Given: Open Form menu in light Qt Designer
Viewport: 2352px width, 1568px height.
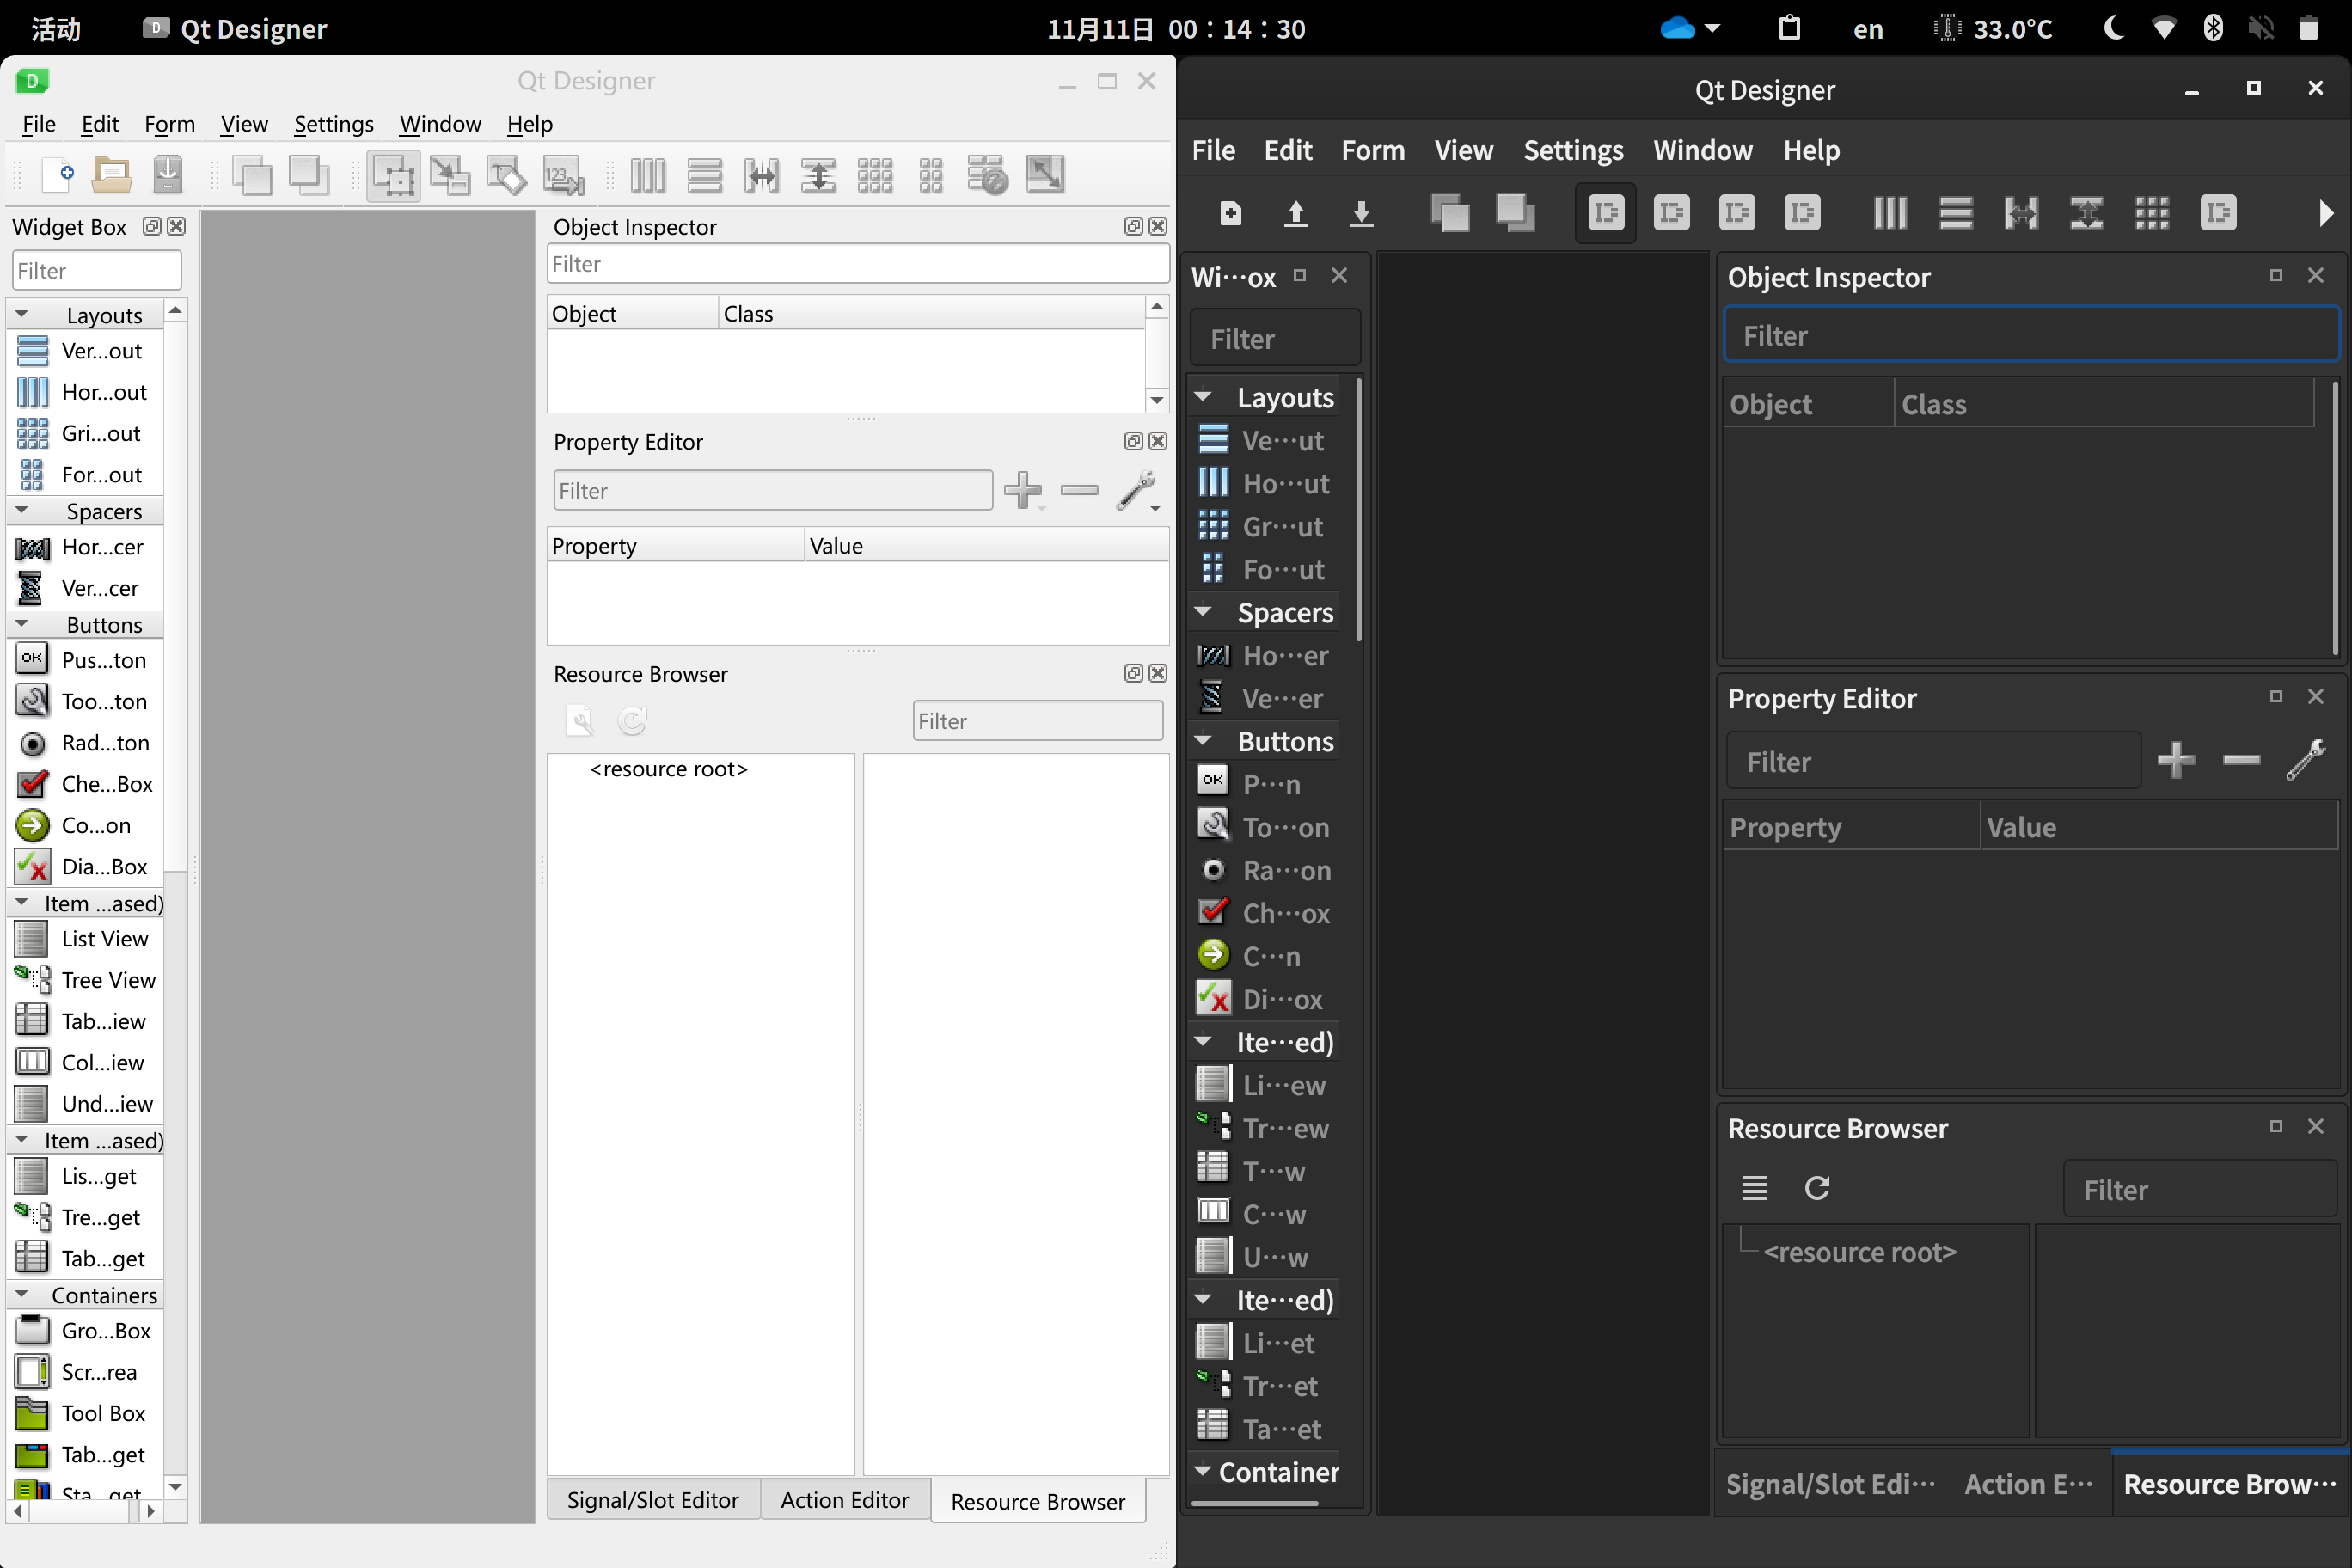Looking at the screenshot, I should (169, 124).
